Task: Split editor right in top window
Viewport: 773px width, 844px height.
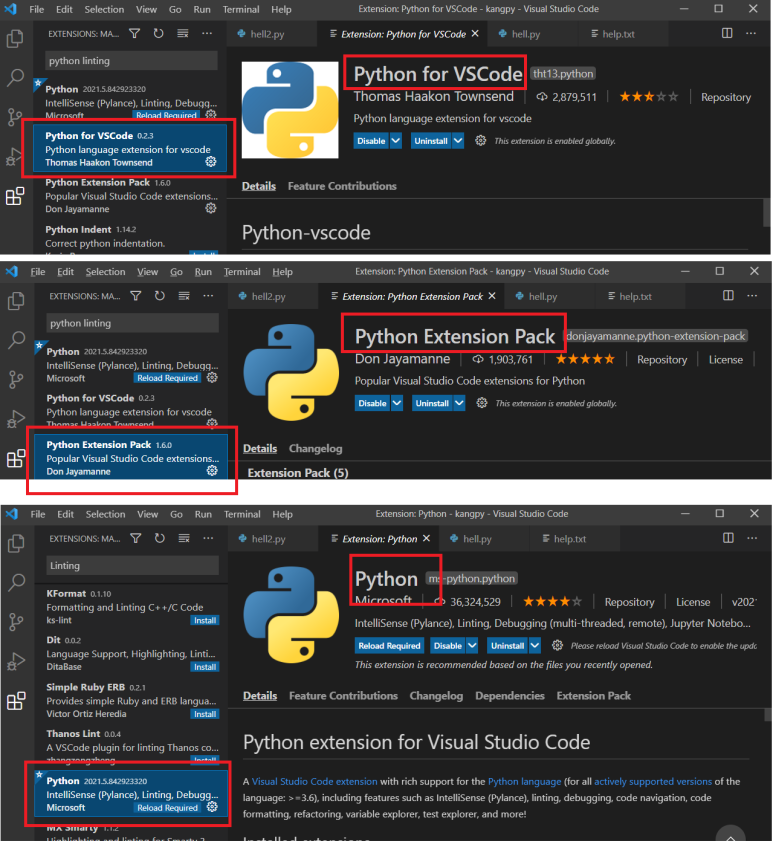Action: click(x=727, y=33)
